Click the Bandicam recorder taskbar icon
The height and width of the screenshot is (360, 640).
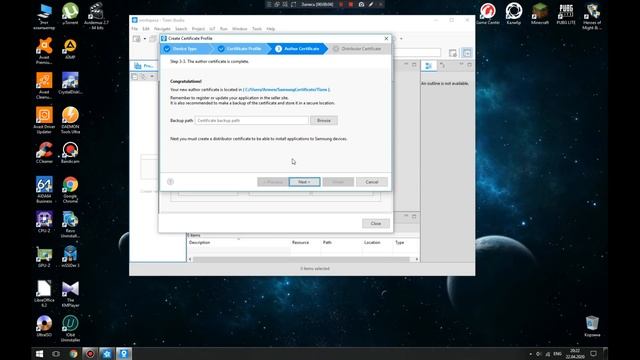(90, 353)
